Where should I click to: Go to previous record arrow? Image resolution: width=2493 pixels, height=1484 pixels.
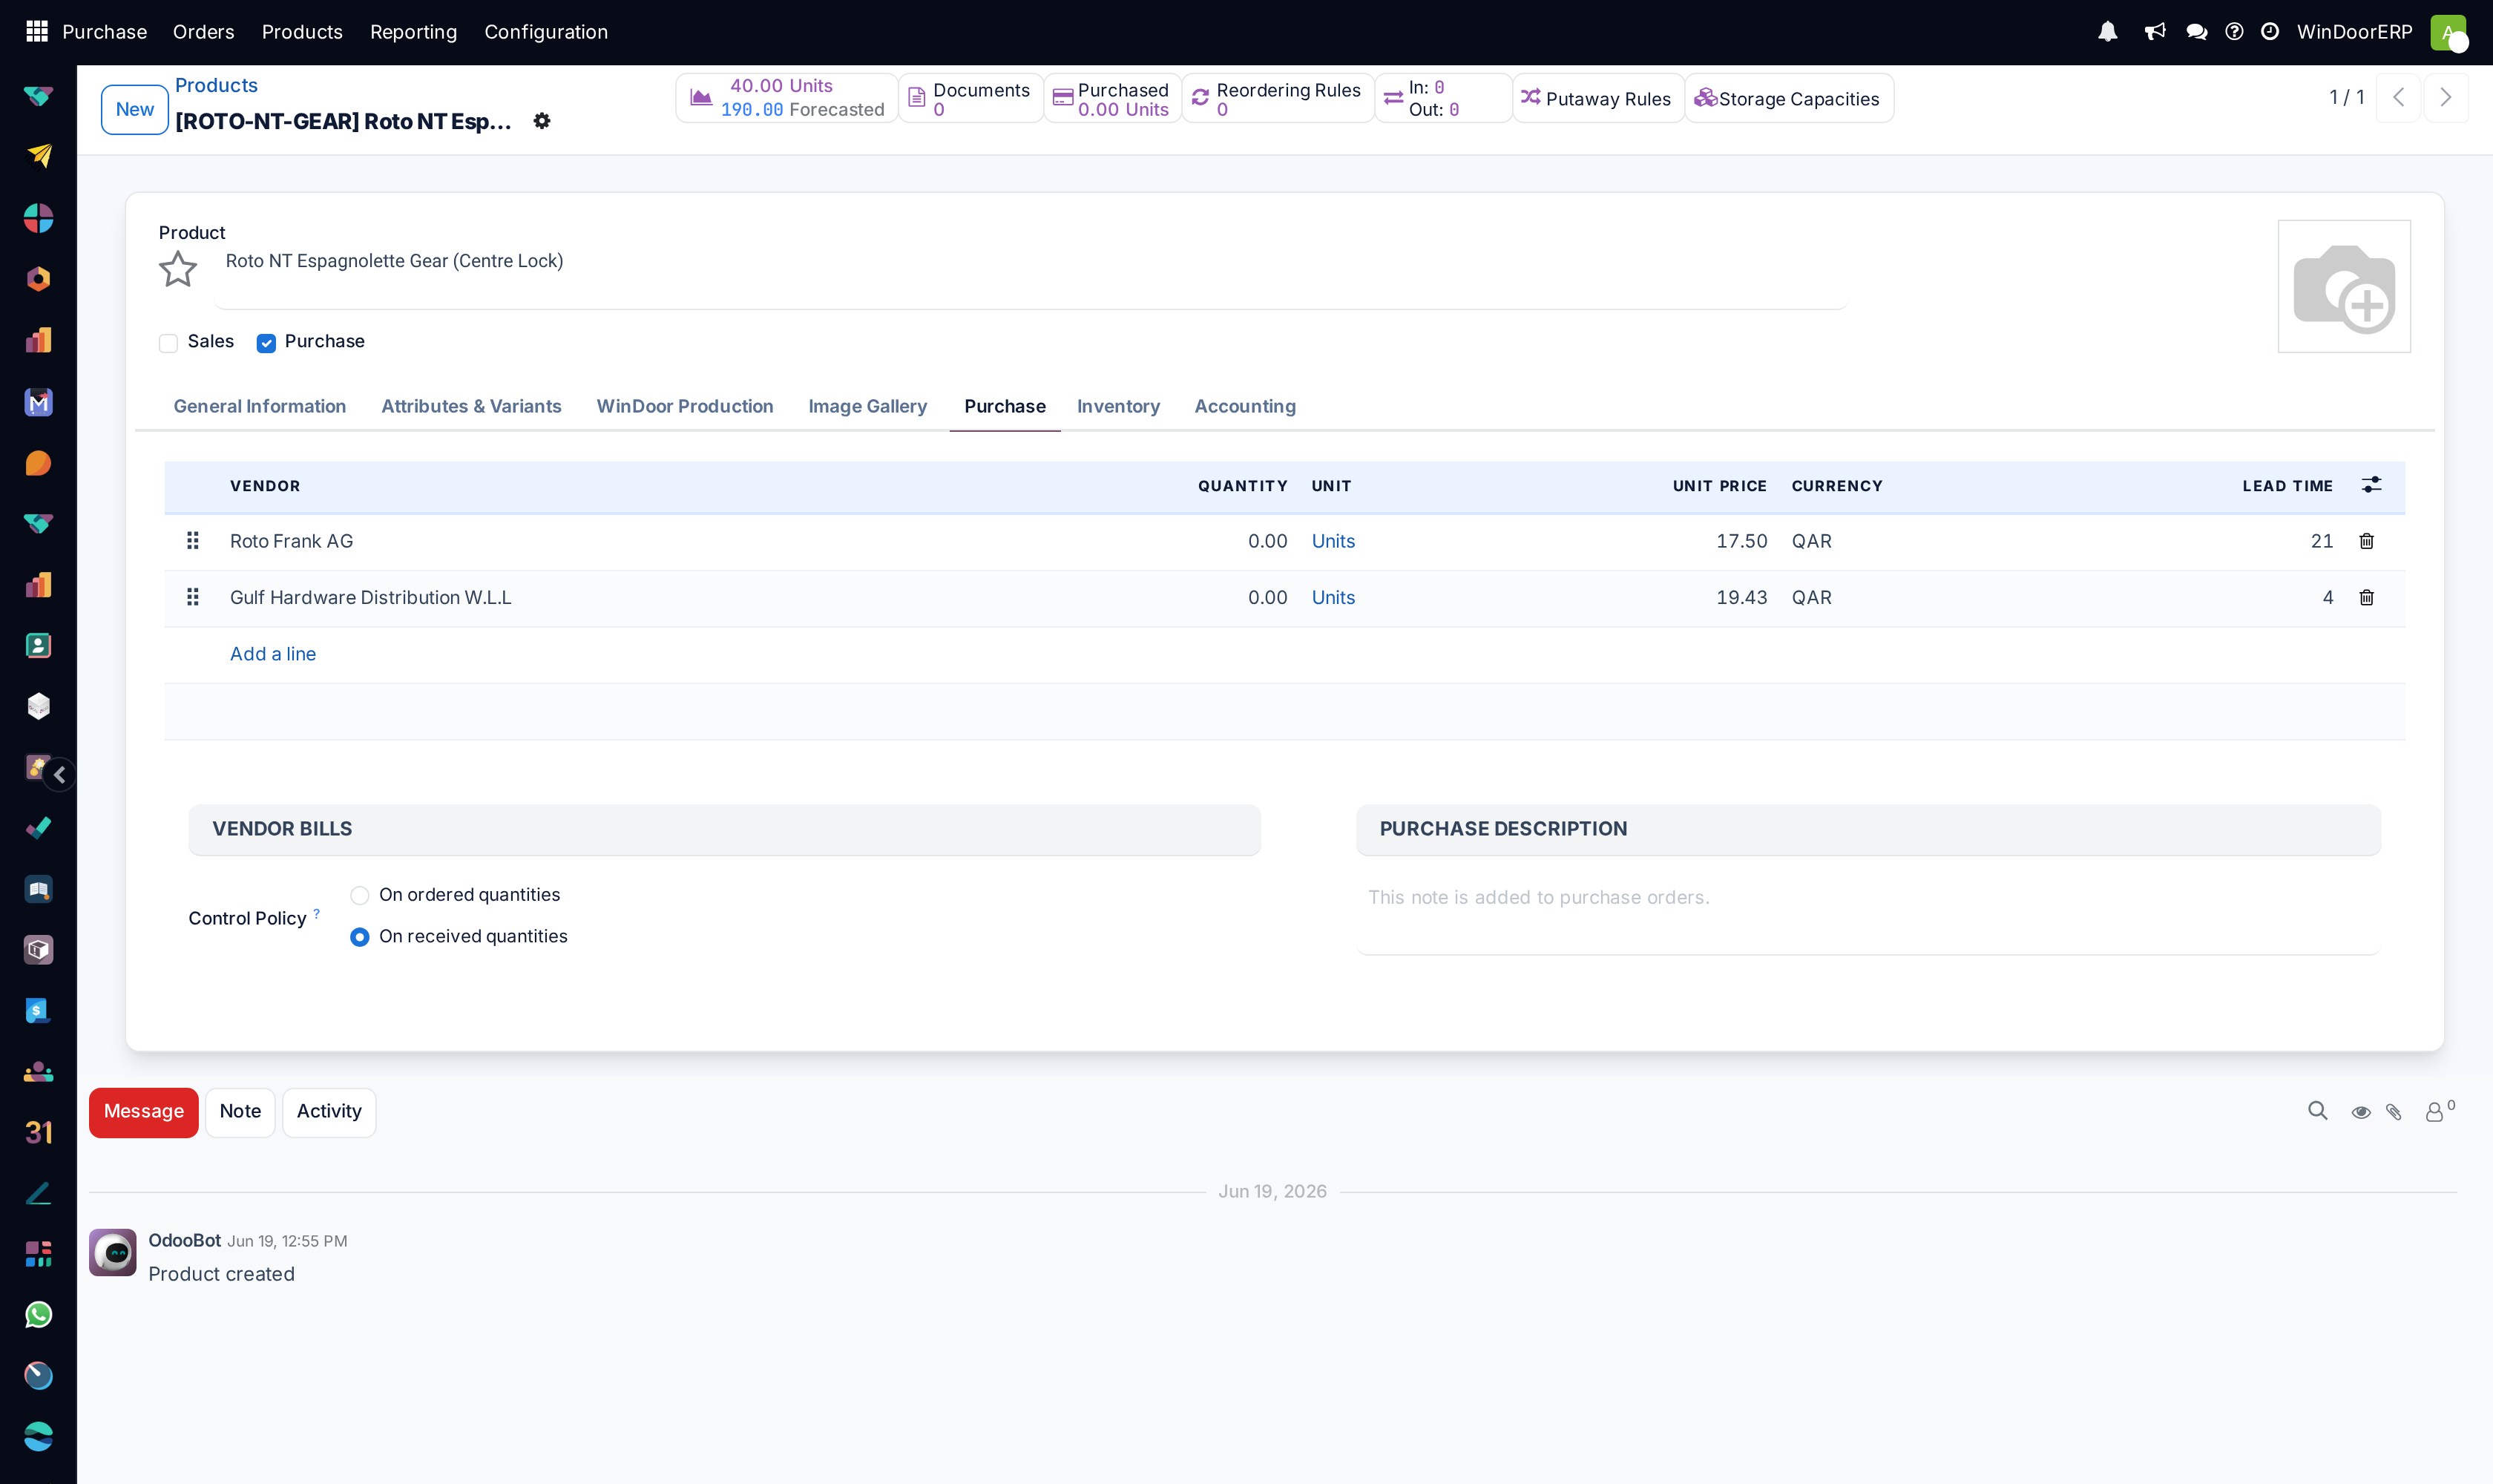[2398, 97]
